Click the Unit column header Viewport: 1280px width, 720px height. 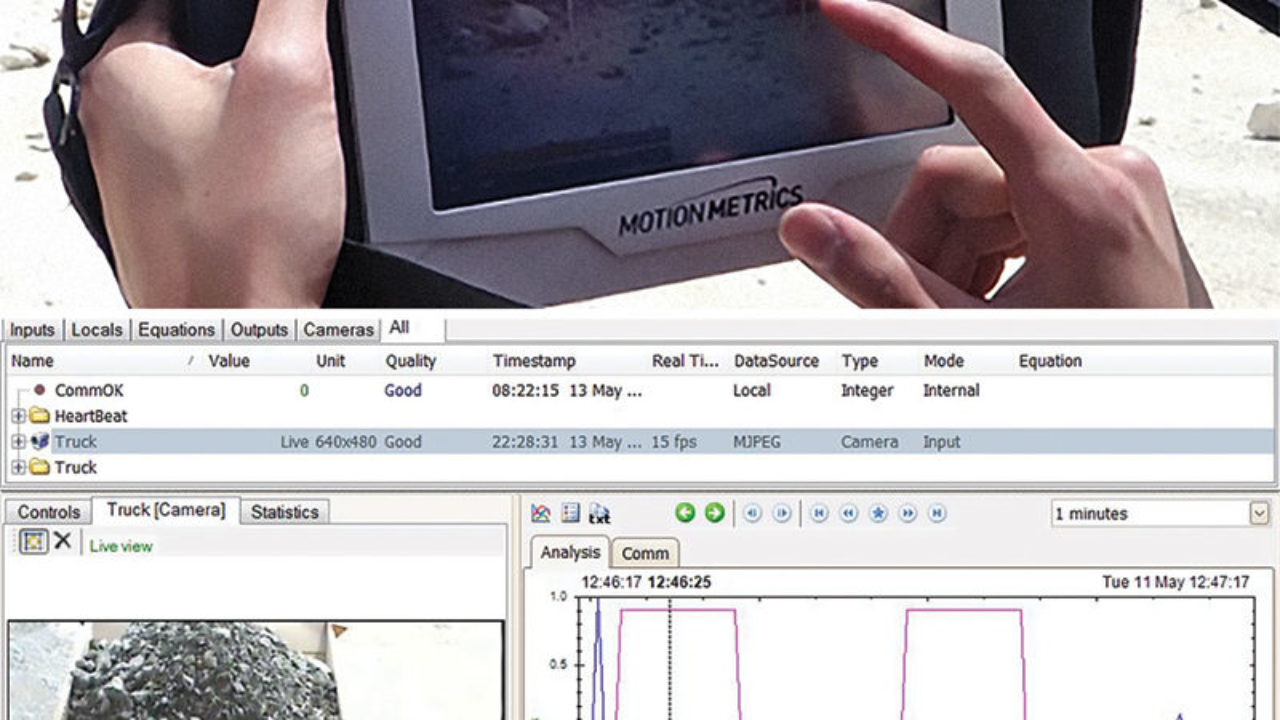point(330,361)
